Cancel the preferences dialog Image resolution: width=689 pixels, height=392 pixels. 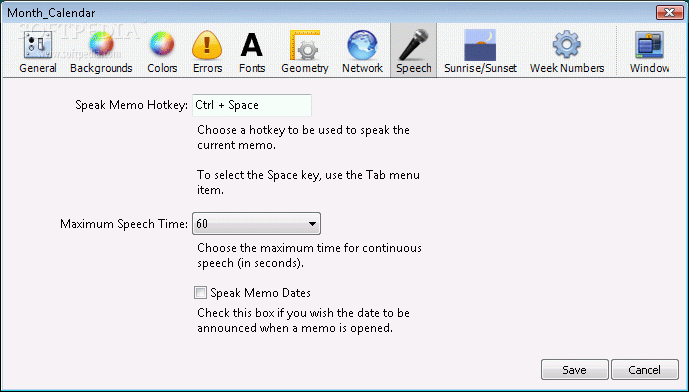pyautogui.click(x=644, y=370)
